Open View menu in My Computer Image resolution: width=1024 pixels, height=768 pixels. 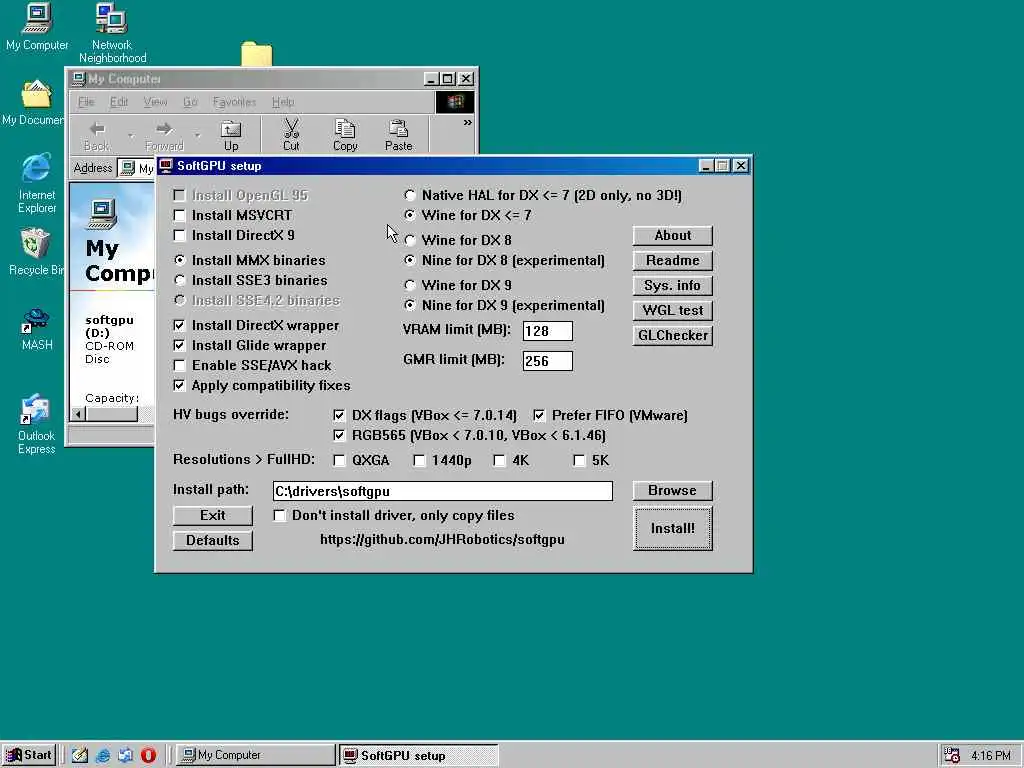point(155,102)
